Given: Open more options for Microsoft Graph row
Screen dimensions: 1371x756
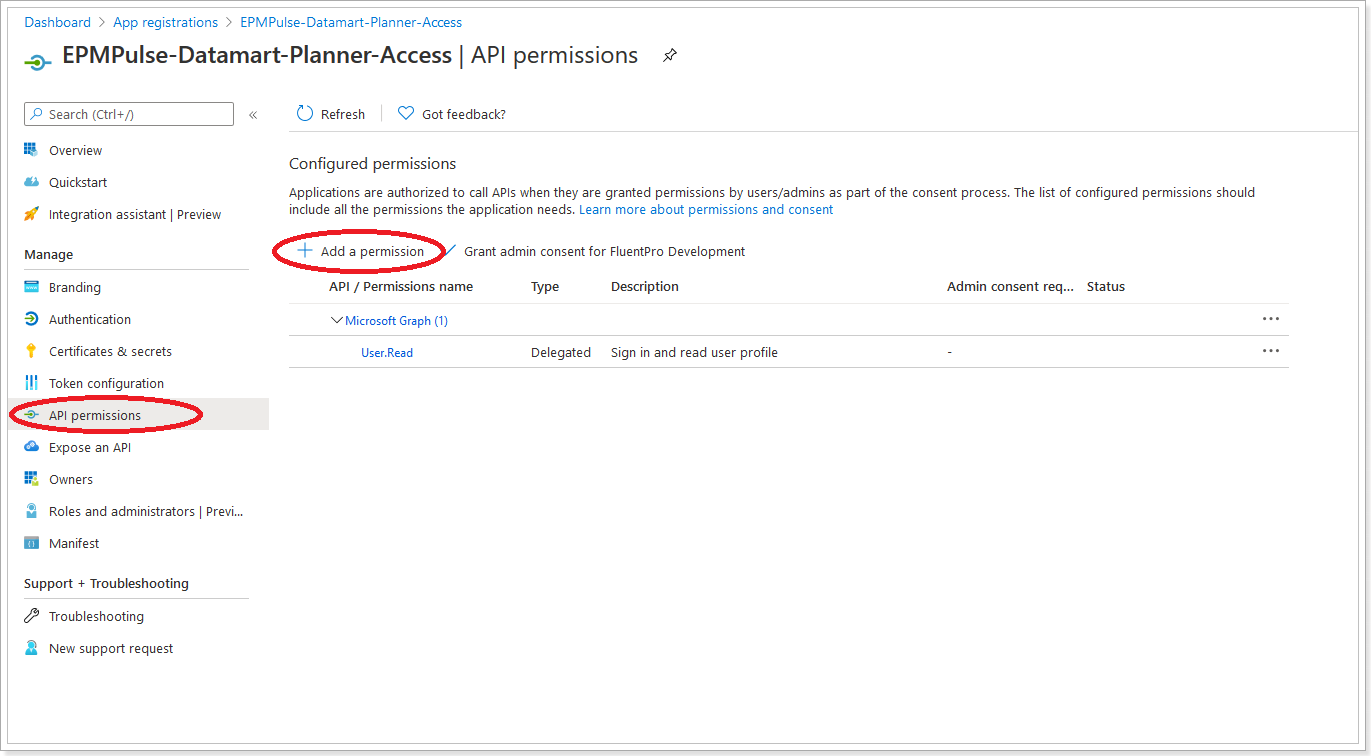Looking at the screenshot, I should 1271,319.
